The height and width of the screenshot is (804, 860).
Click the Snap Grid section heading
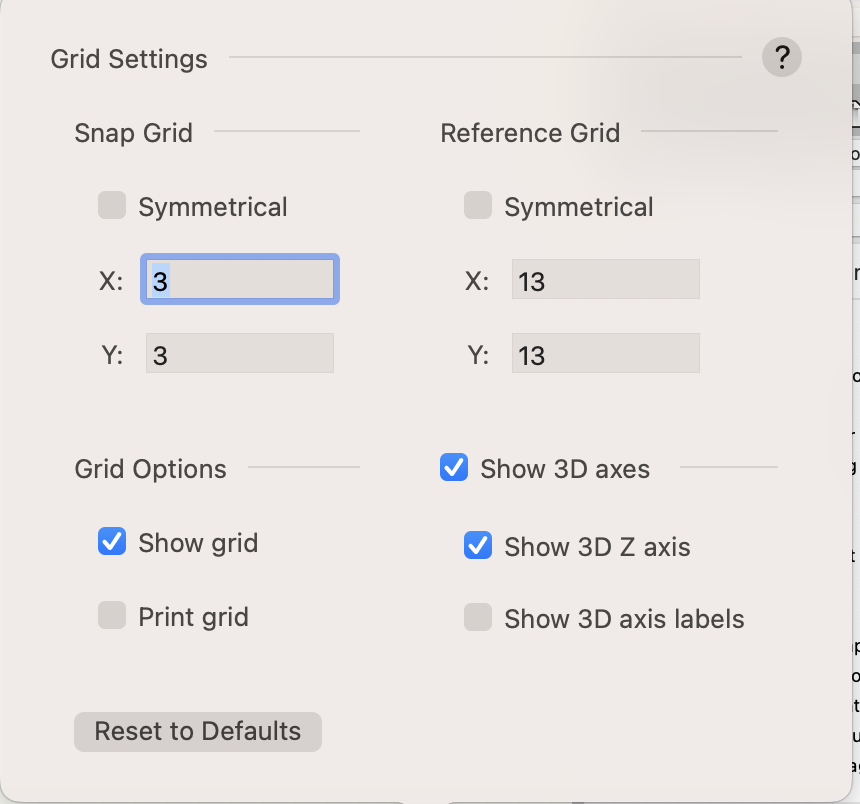pyautogui.click(x=133, y=133)
